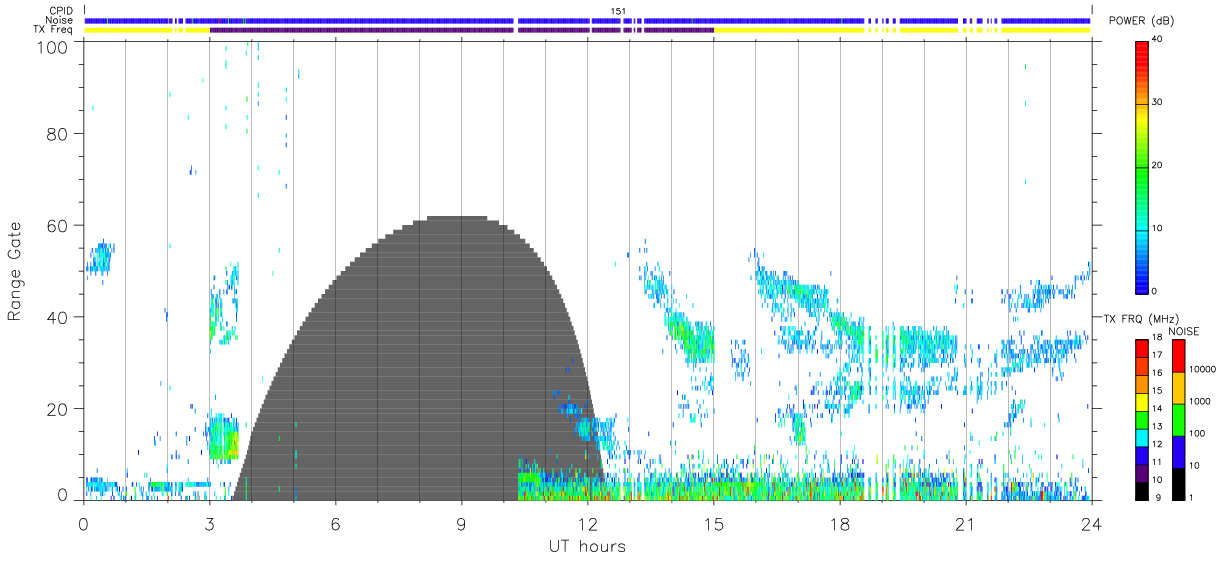Select the 1000 label in NOISE legend
The width and height of the screenshot is (1228, 567).
pyautogui.click(x=1202, y=401)
